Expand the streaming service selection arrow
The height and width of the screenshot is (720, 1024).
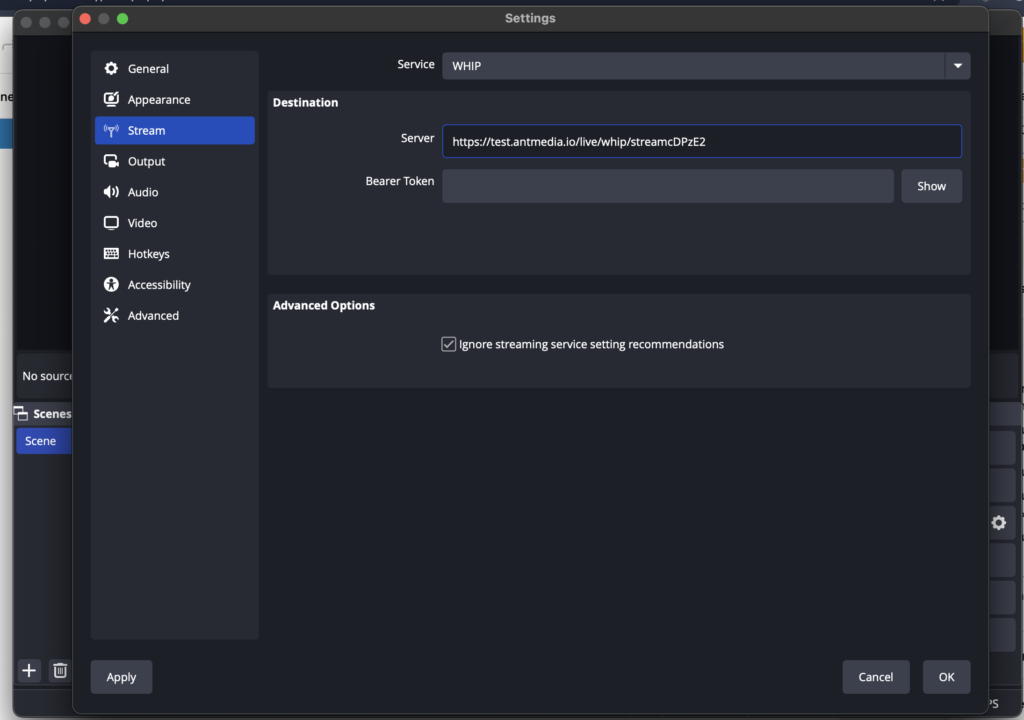click(957, 65)
